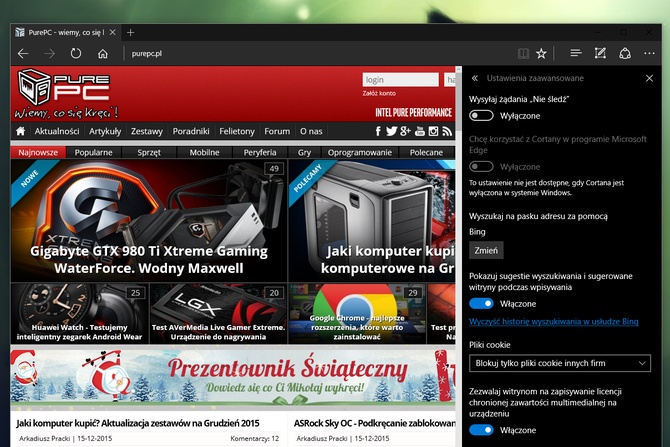Open 'Jaki komputer kupić' featured thumbnail
The width and height of the screenshot is (670, 447).
[372, 221]
